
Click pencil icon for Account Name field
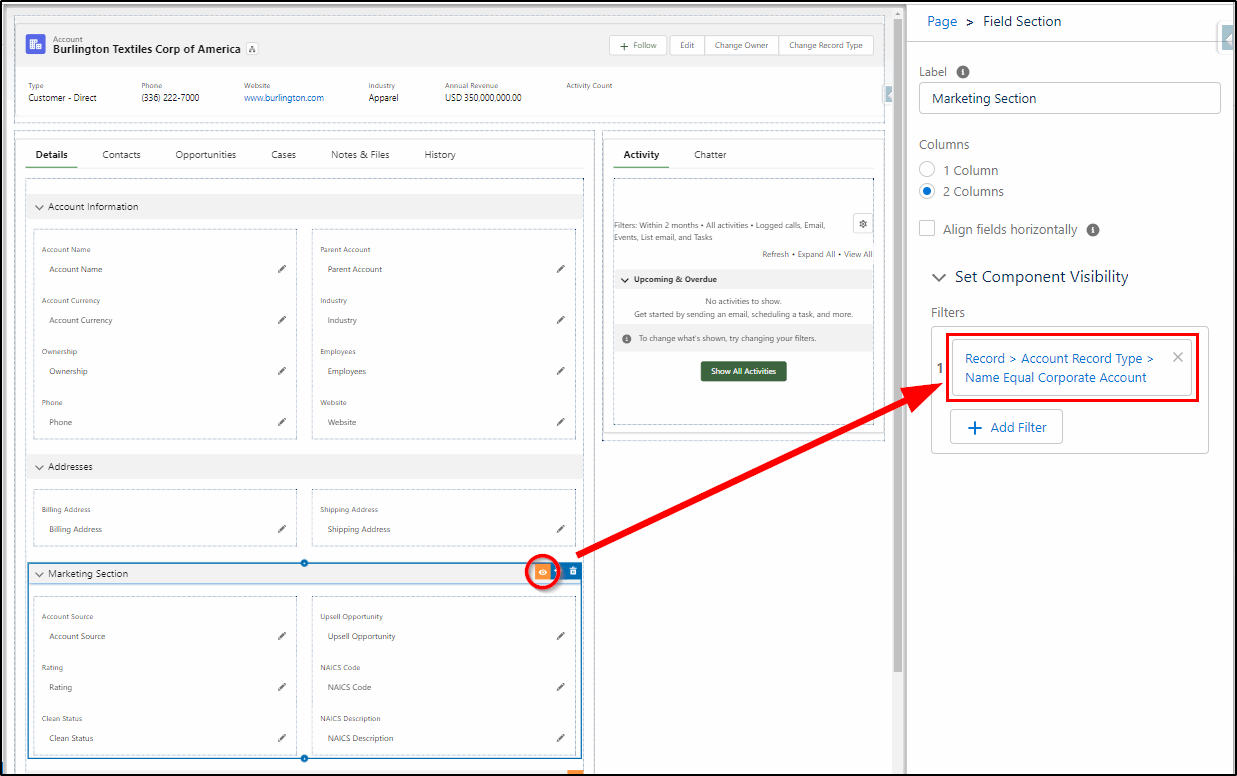(282, 269)
